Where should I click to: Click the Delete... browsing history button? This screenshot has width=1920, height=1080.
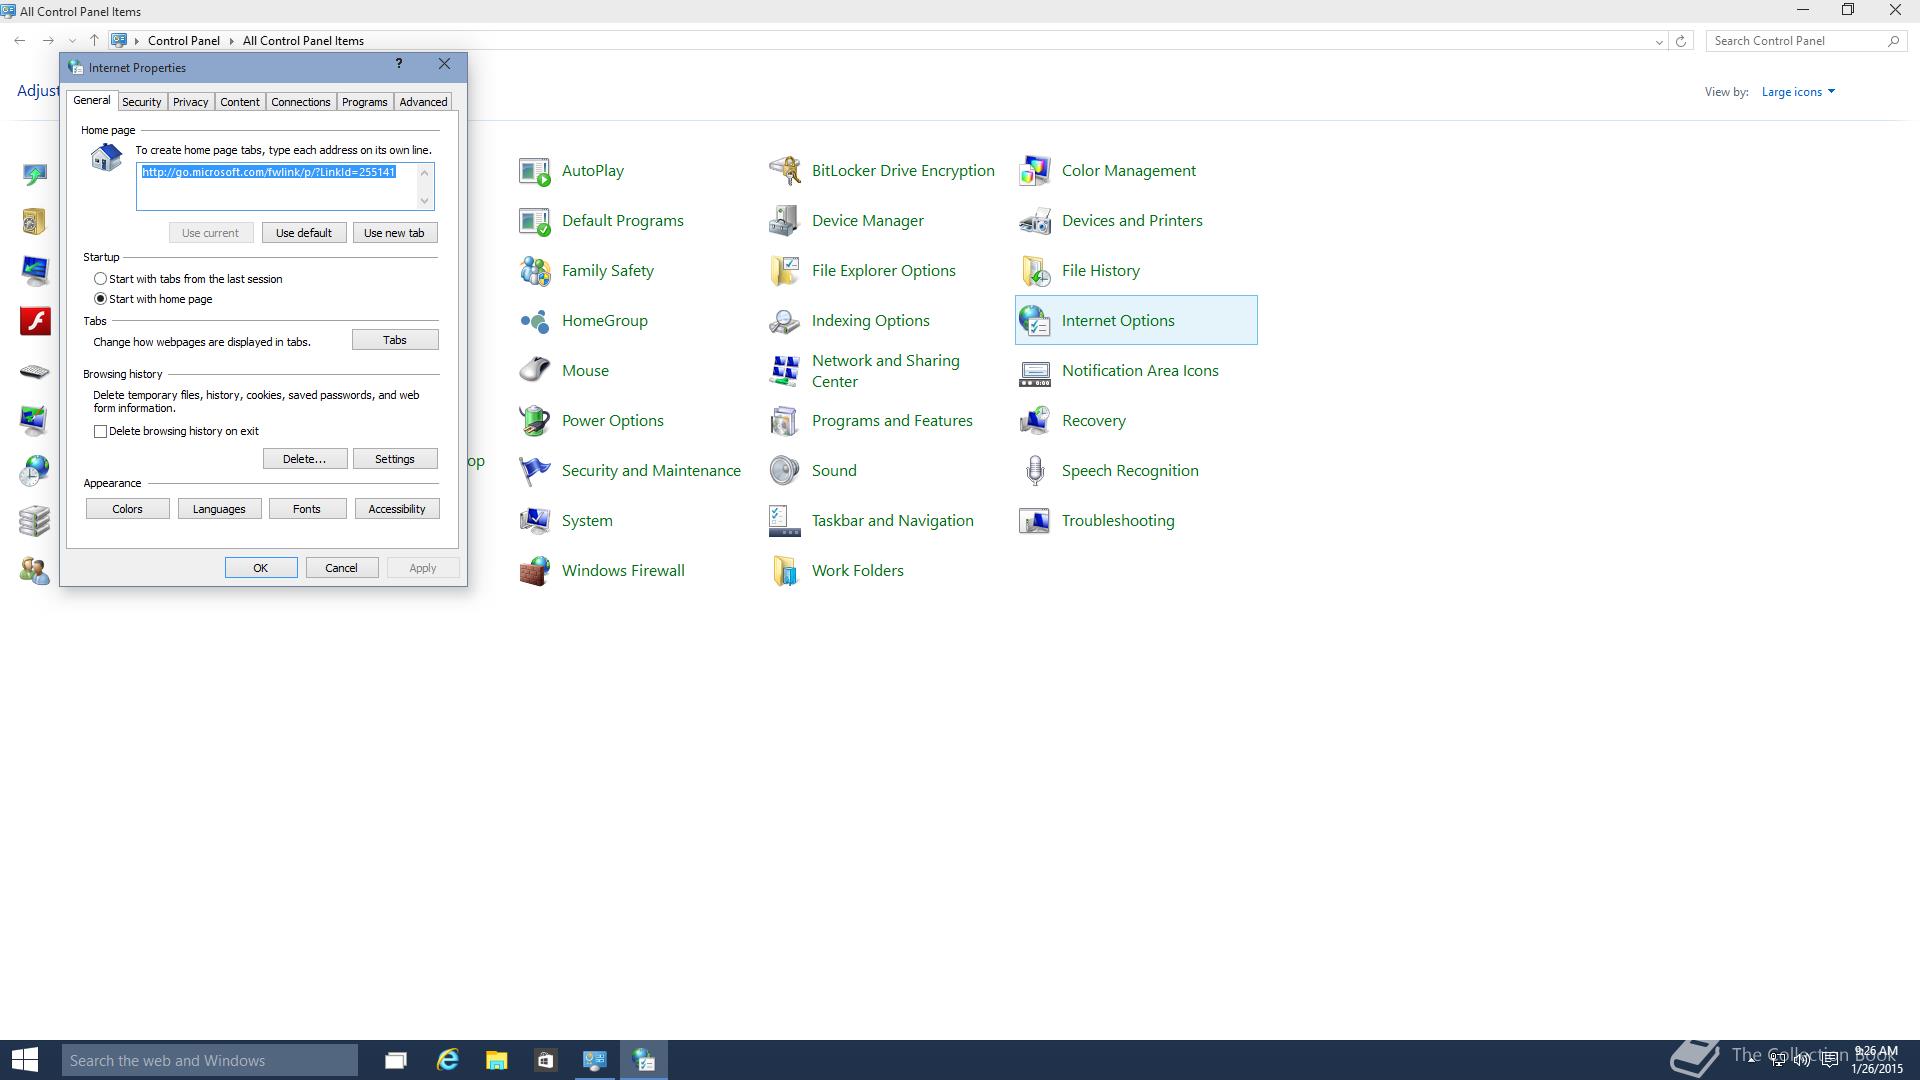(305, 459)
